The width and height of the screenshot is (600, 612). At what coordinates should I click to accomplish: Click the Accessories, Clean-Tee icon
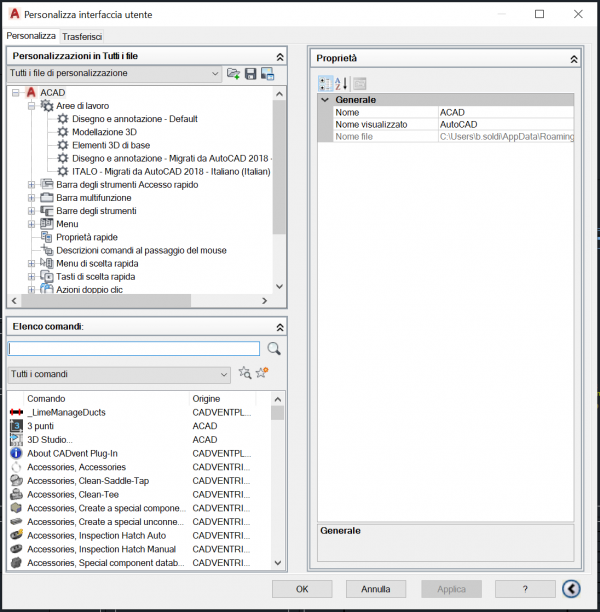coord(16,494)
